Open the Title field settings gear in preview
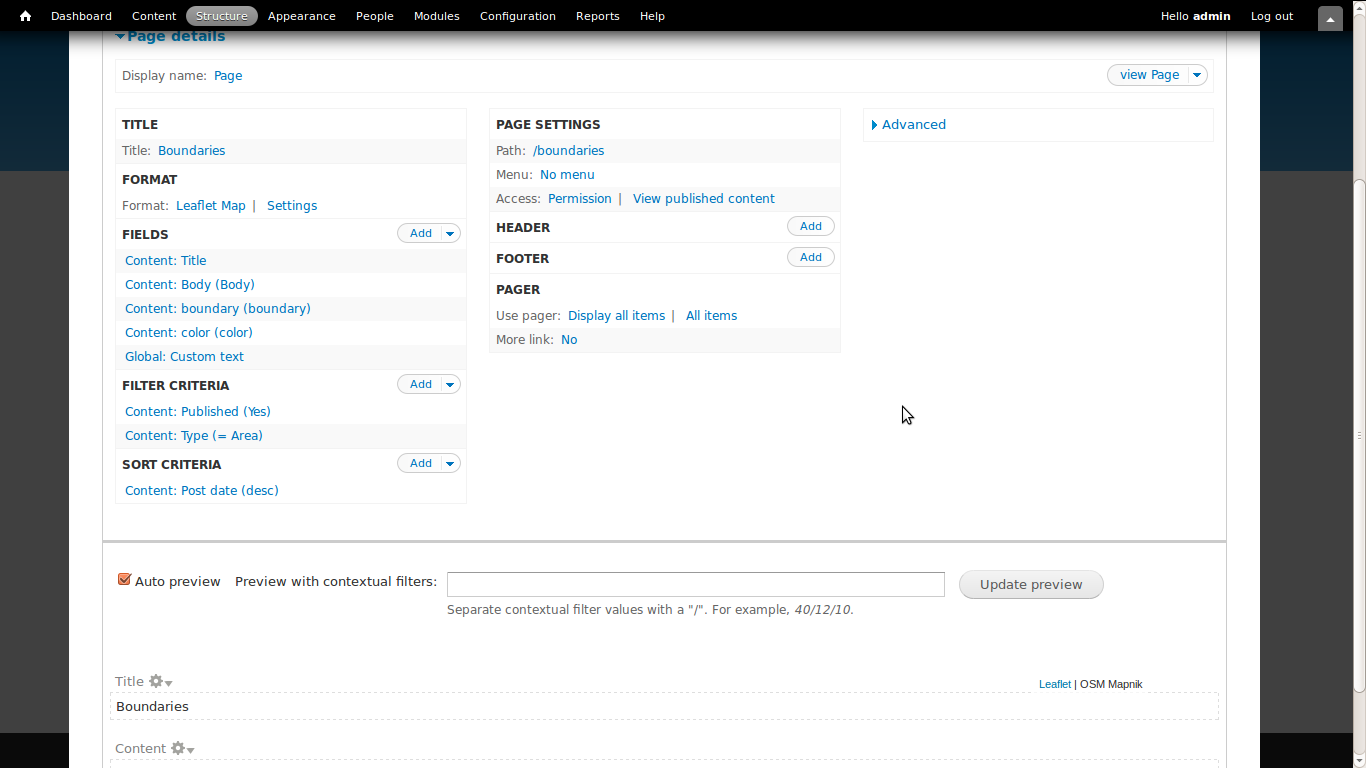This screenshot has width=1366, height=768. pyautogui.click(x=158, y=682)
